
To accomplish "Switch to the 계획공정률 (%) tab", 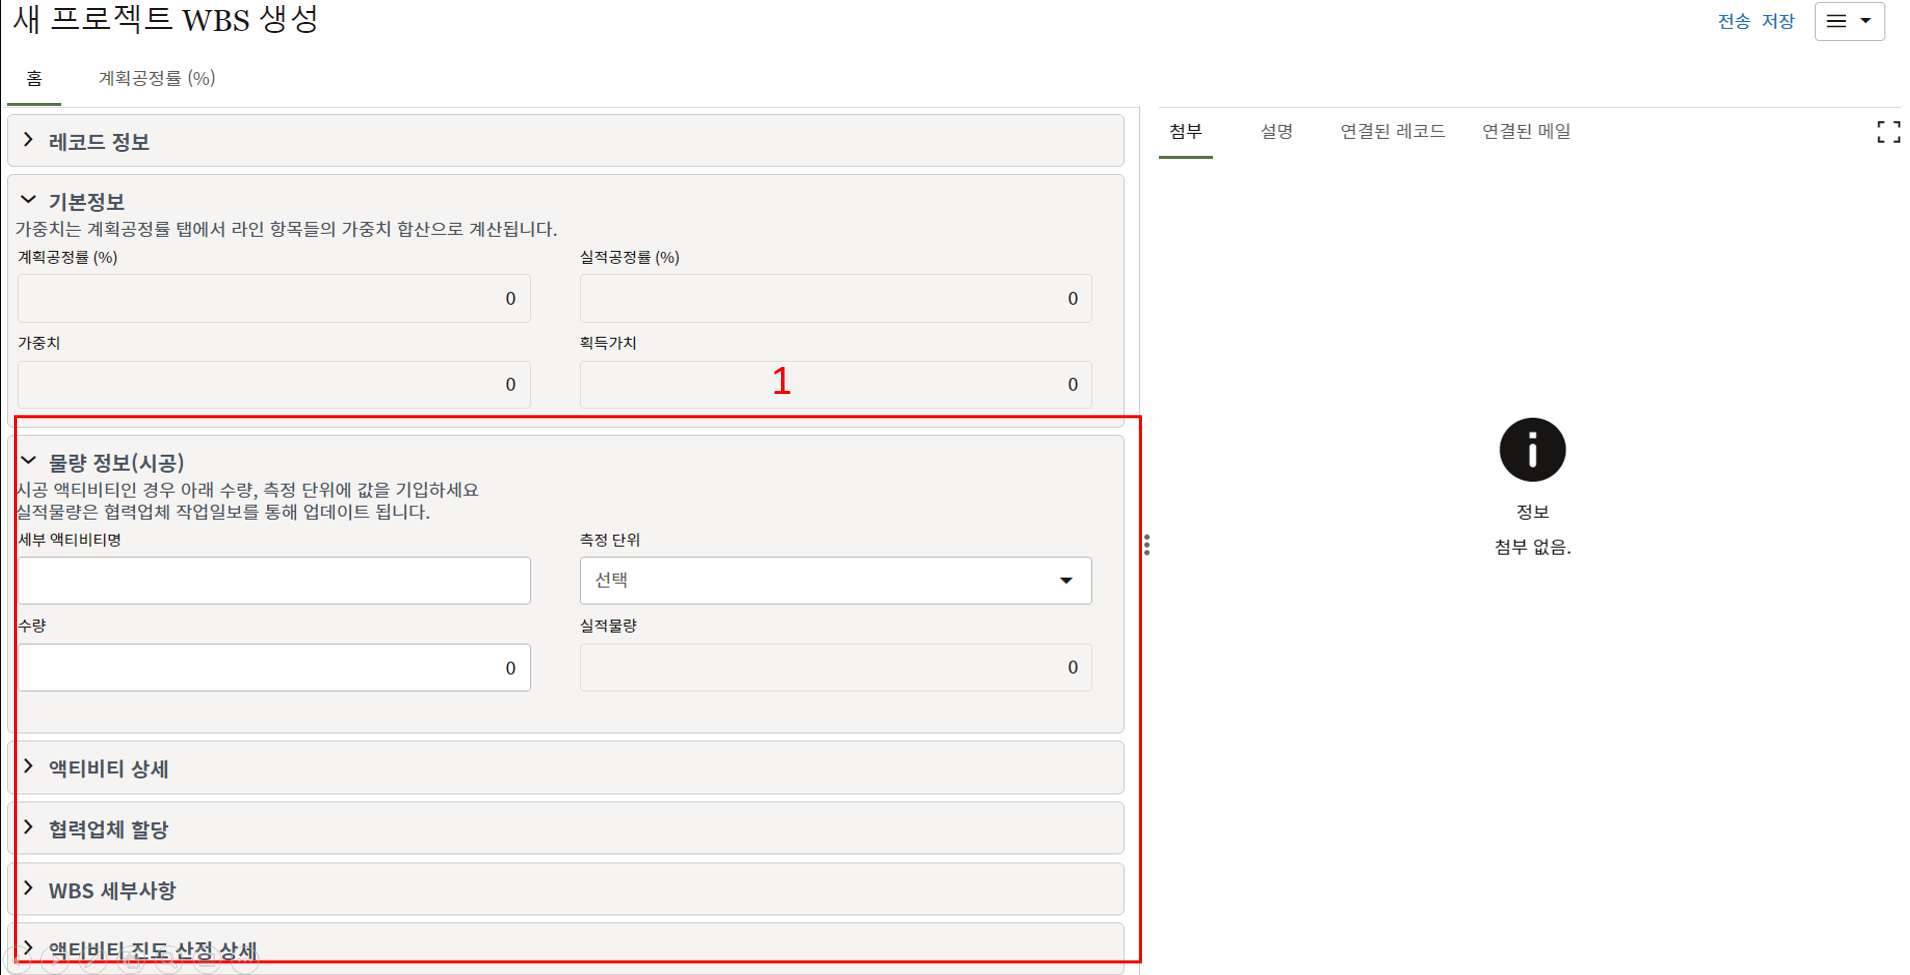I will (157, 78).
